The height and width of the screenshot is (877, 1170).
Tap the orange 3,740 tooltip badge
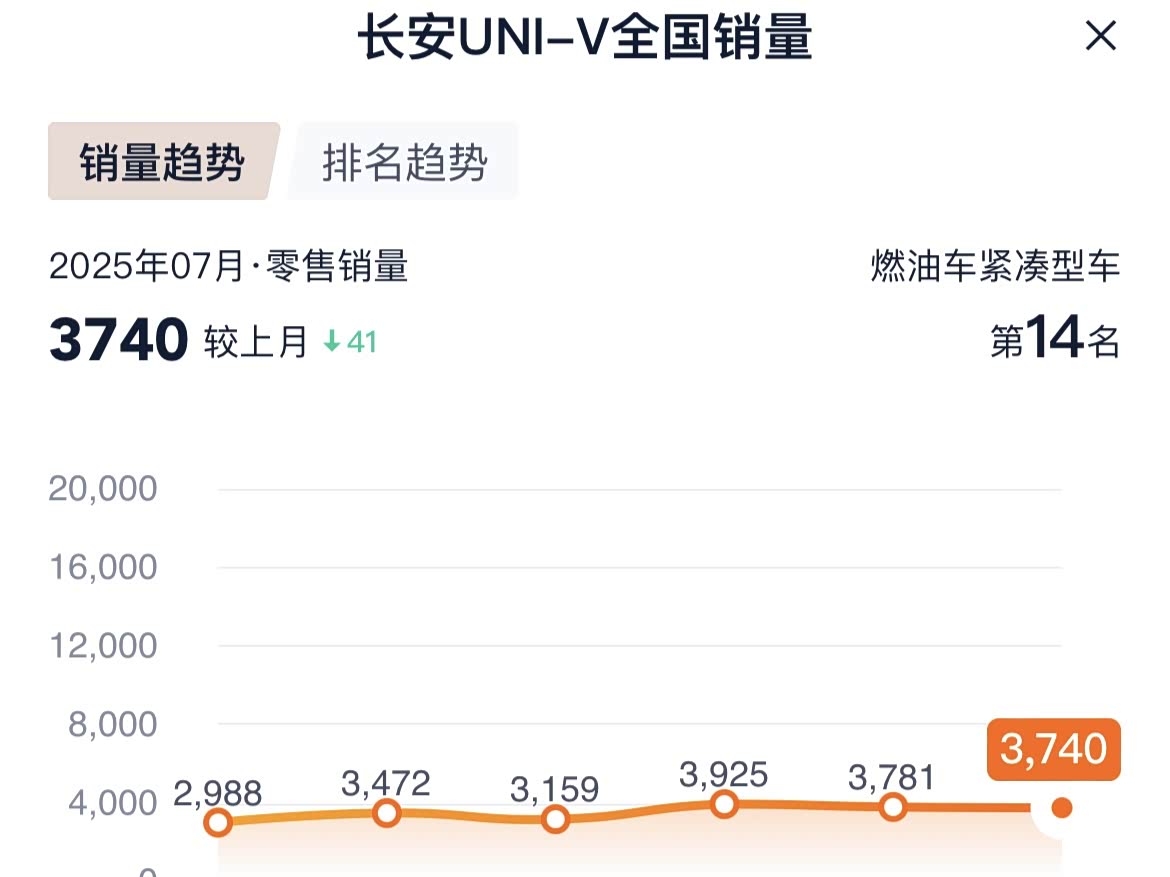[1053, 749]
